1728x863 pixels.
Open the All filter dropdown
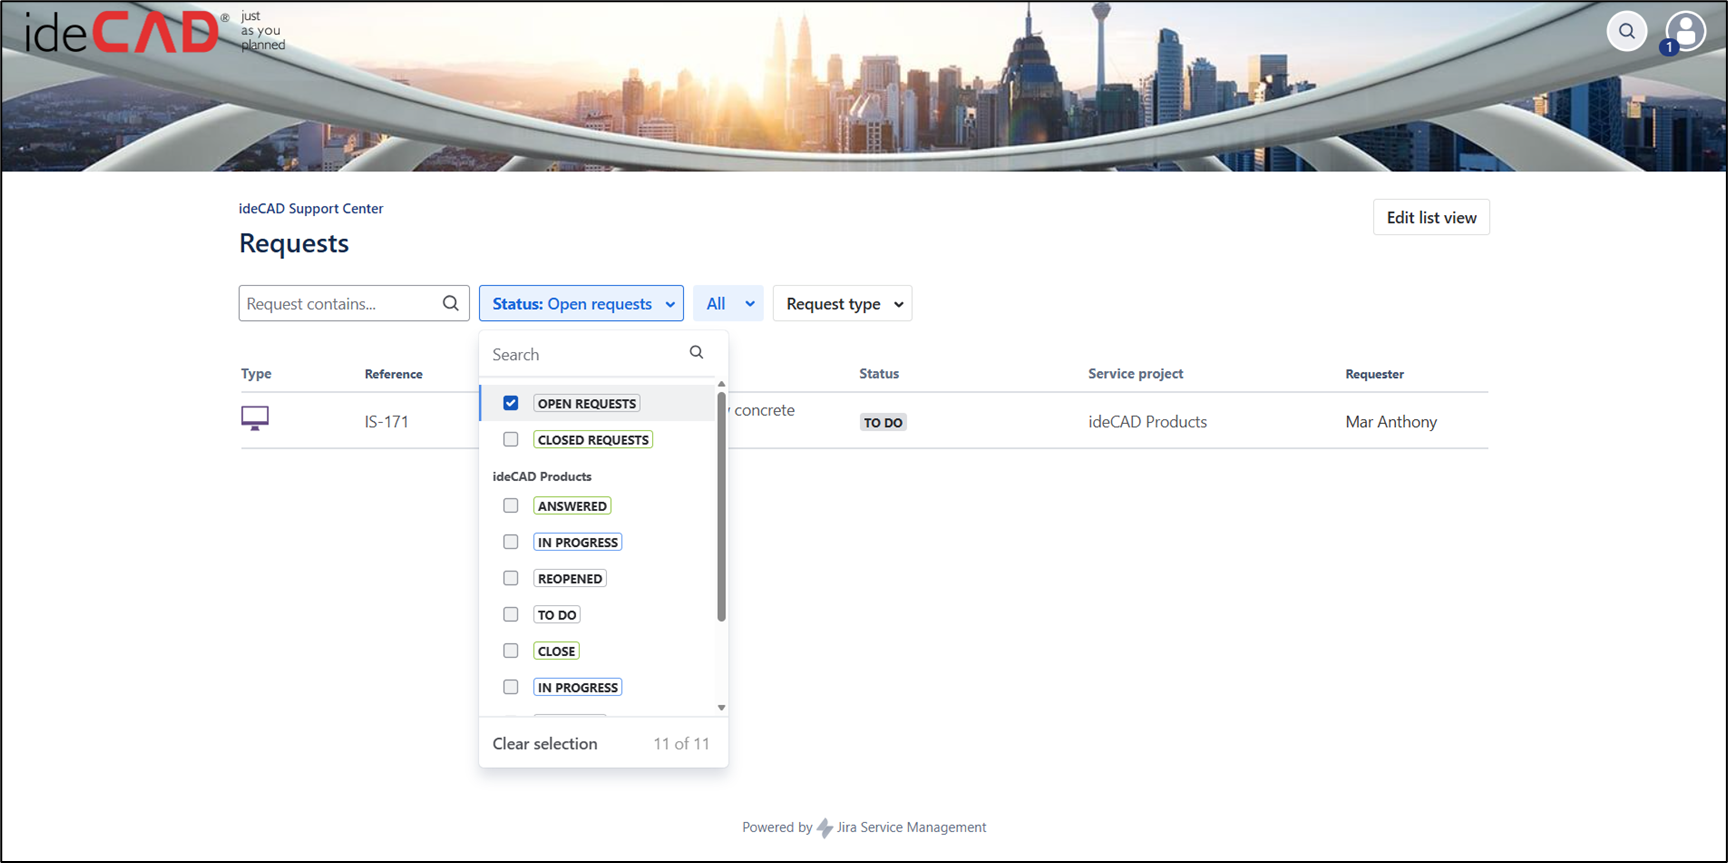click(728, 303)
